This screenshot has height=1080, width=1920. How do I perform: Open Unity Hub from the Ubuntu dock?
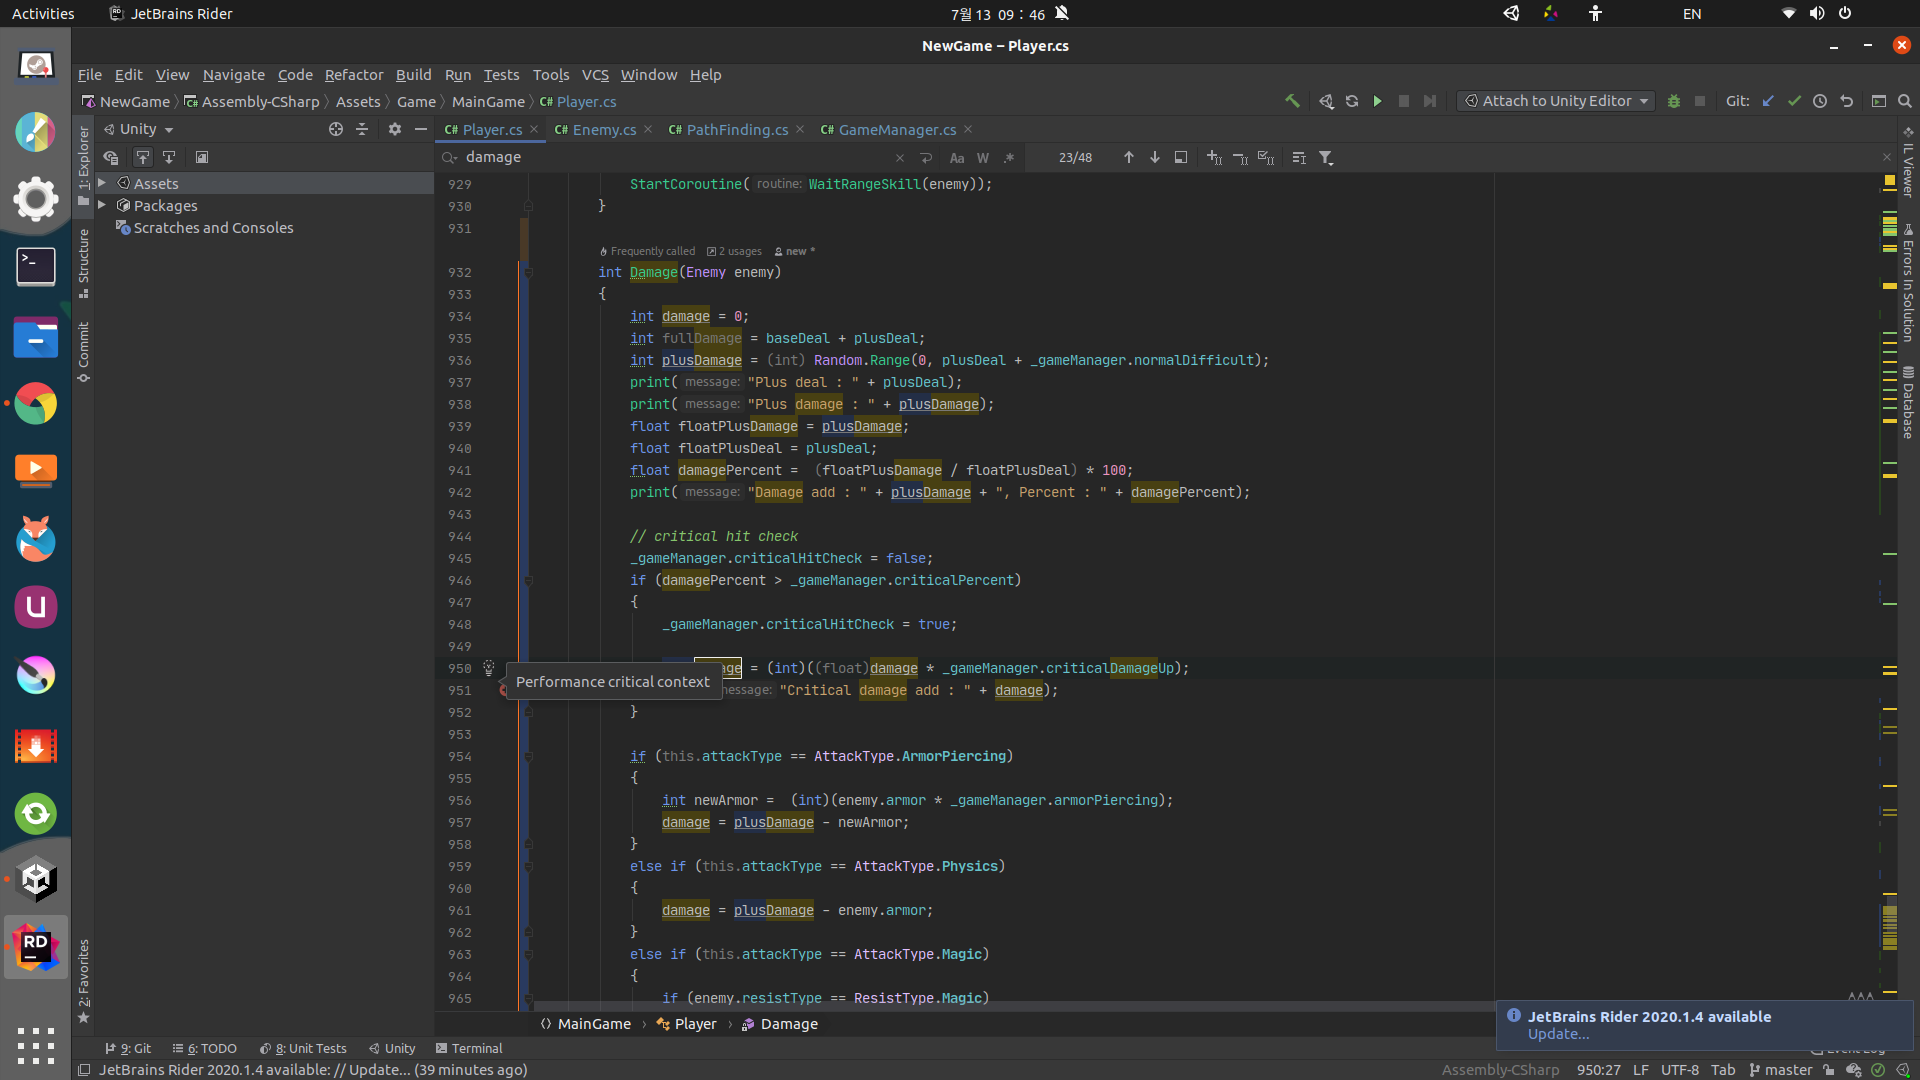coord(36,880)
